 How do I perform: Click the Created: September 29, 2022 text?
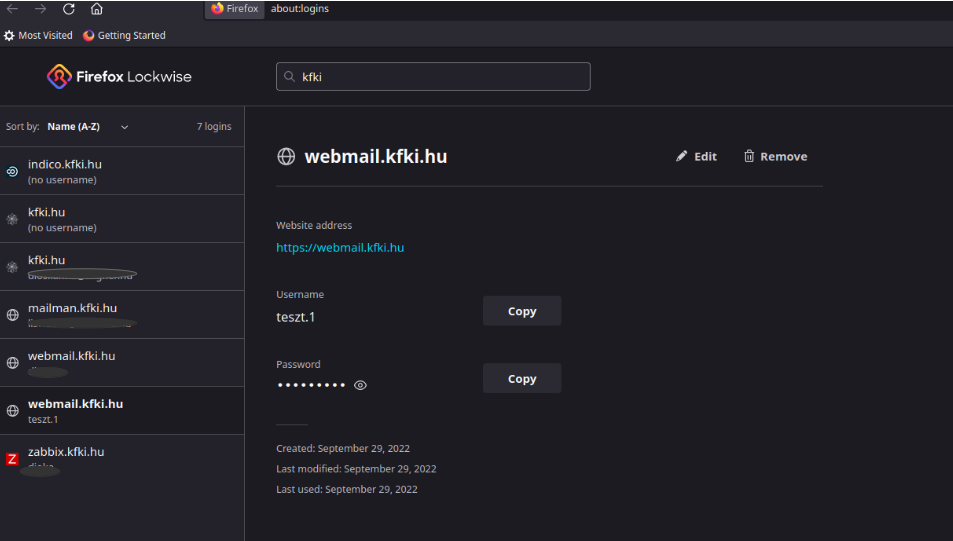click(343, 449)
